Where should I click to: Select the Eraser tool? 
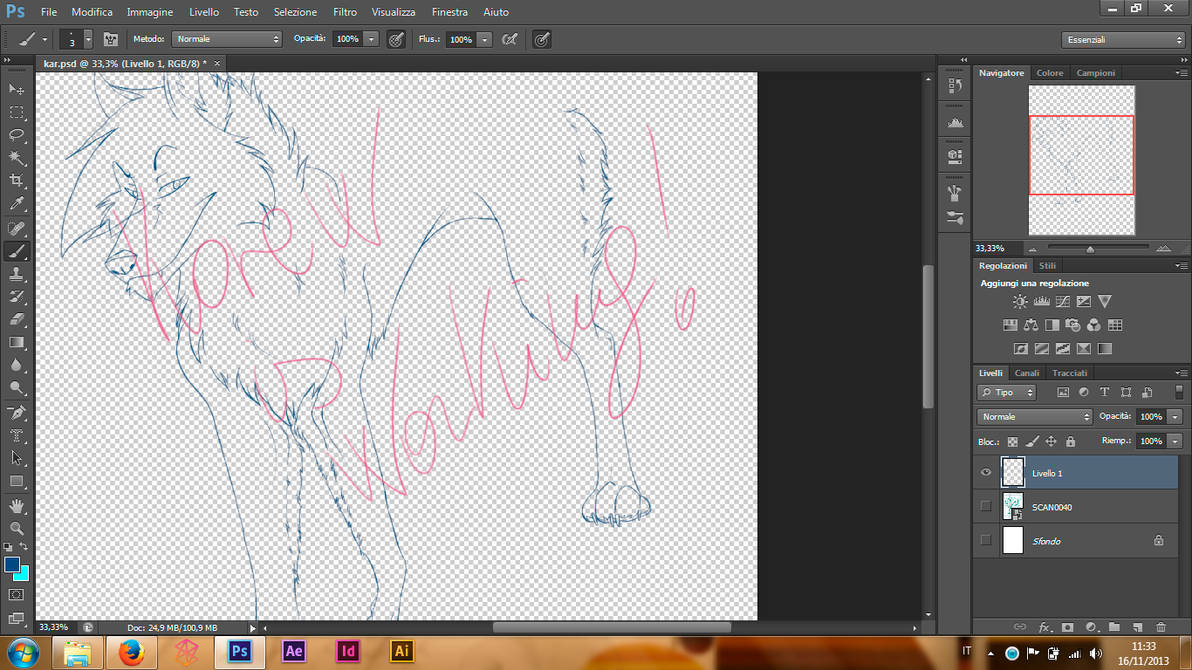click(x=17, y=320)
